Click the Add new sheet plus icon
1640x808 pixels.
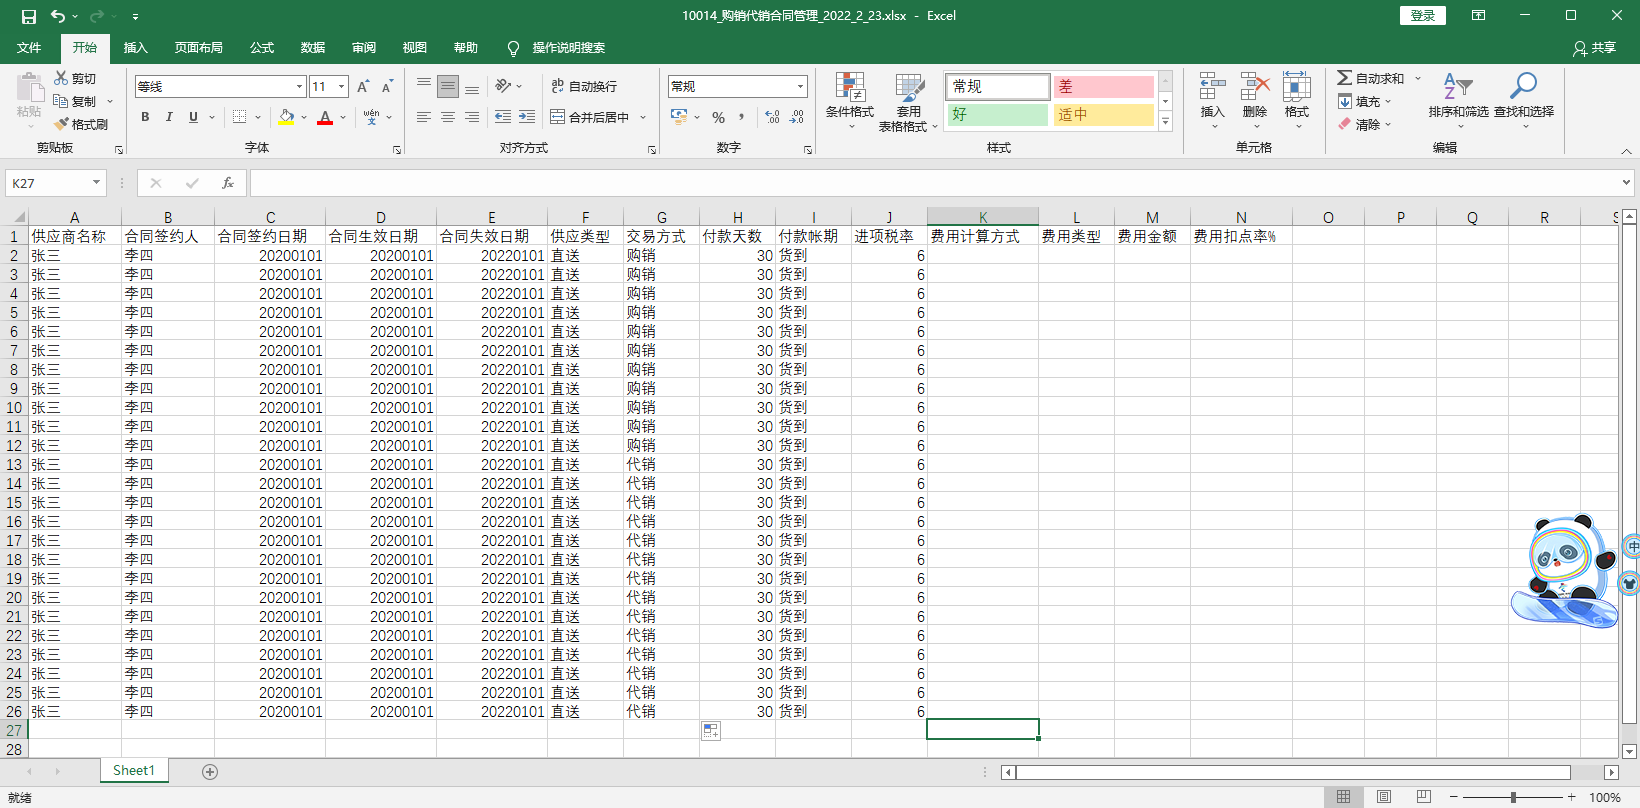[210, 771]
